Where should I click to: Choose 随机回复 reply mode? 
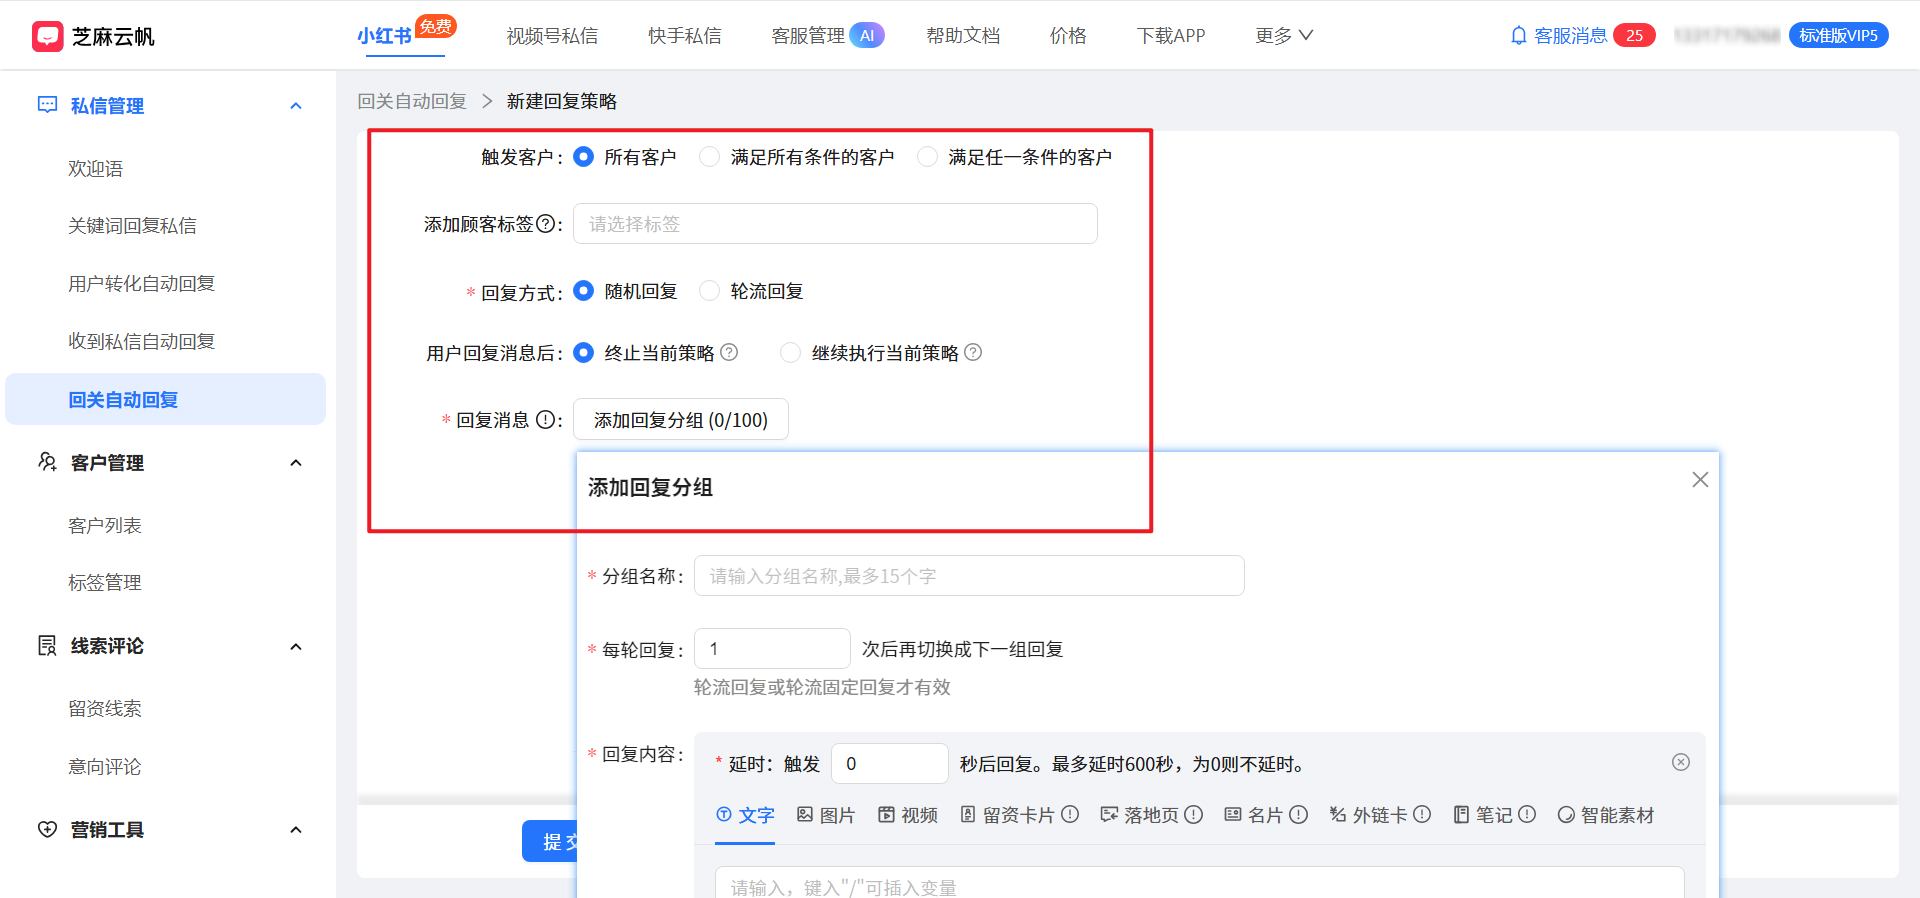[584, 291]
